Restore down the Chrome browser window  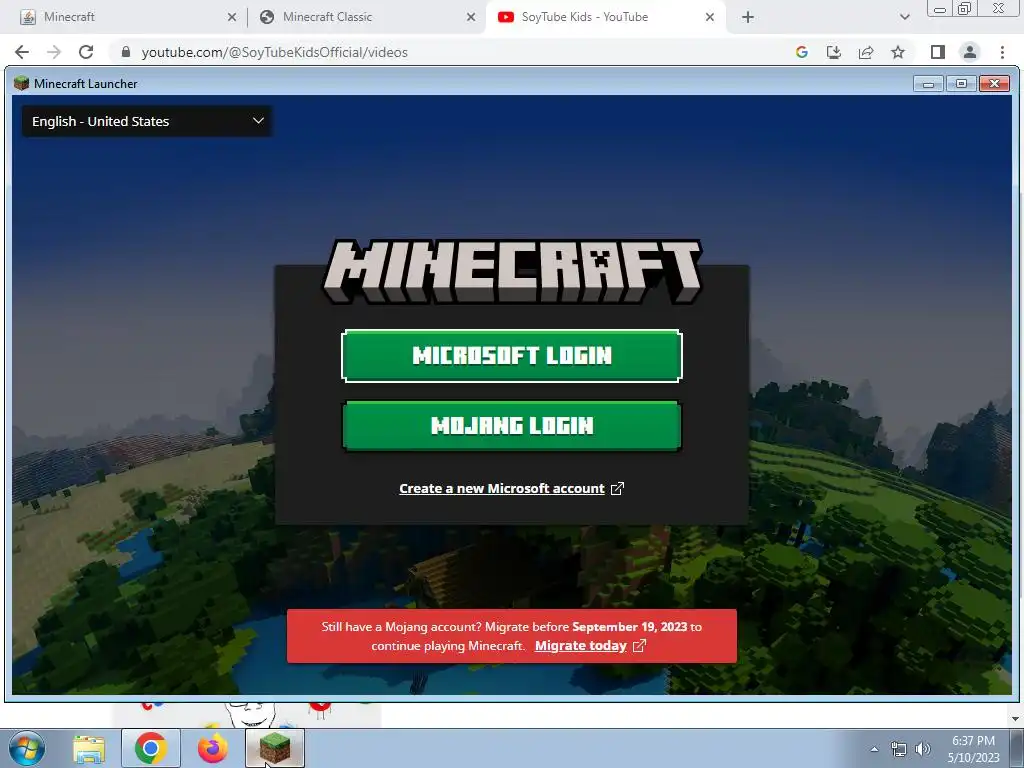click(965, 8)
